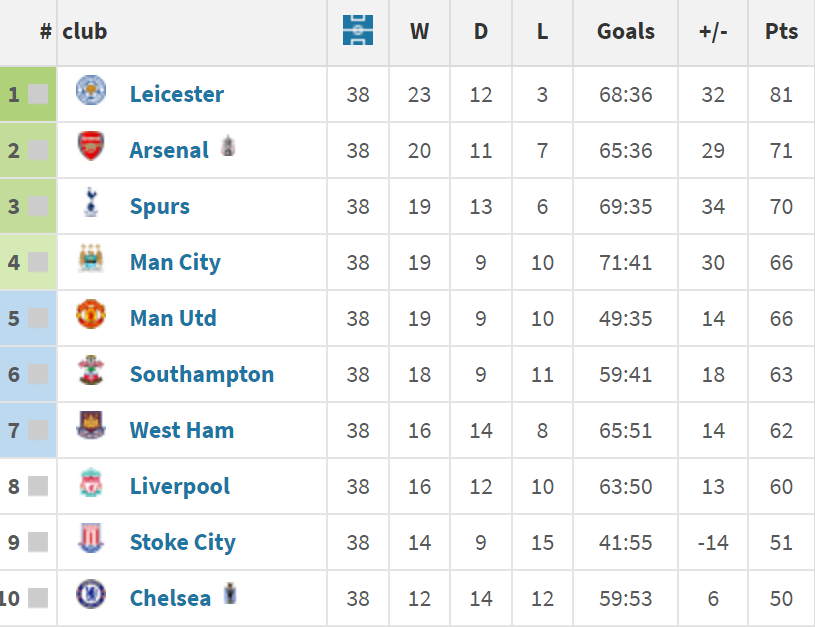Click the trophy icon next to Arsenal
Image resolution: width=815 pixels, height=627 pixels.
pos(228,146)
